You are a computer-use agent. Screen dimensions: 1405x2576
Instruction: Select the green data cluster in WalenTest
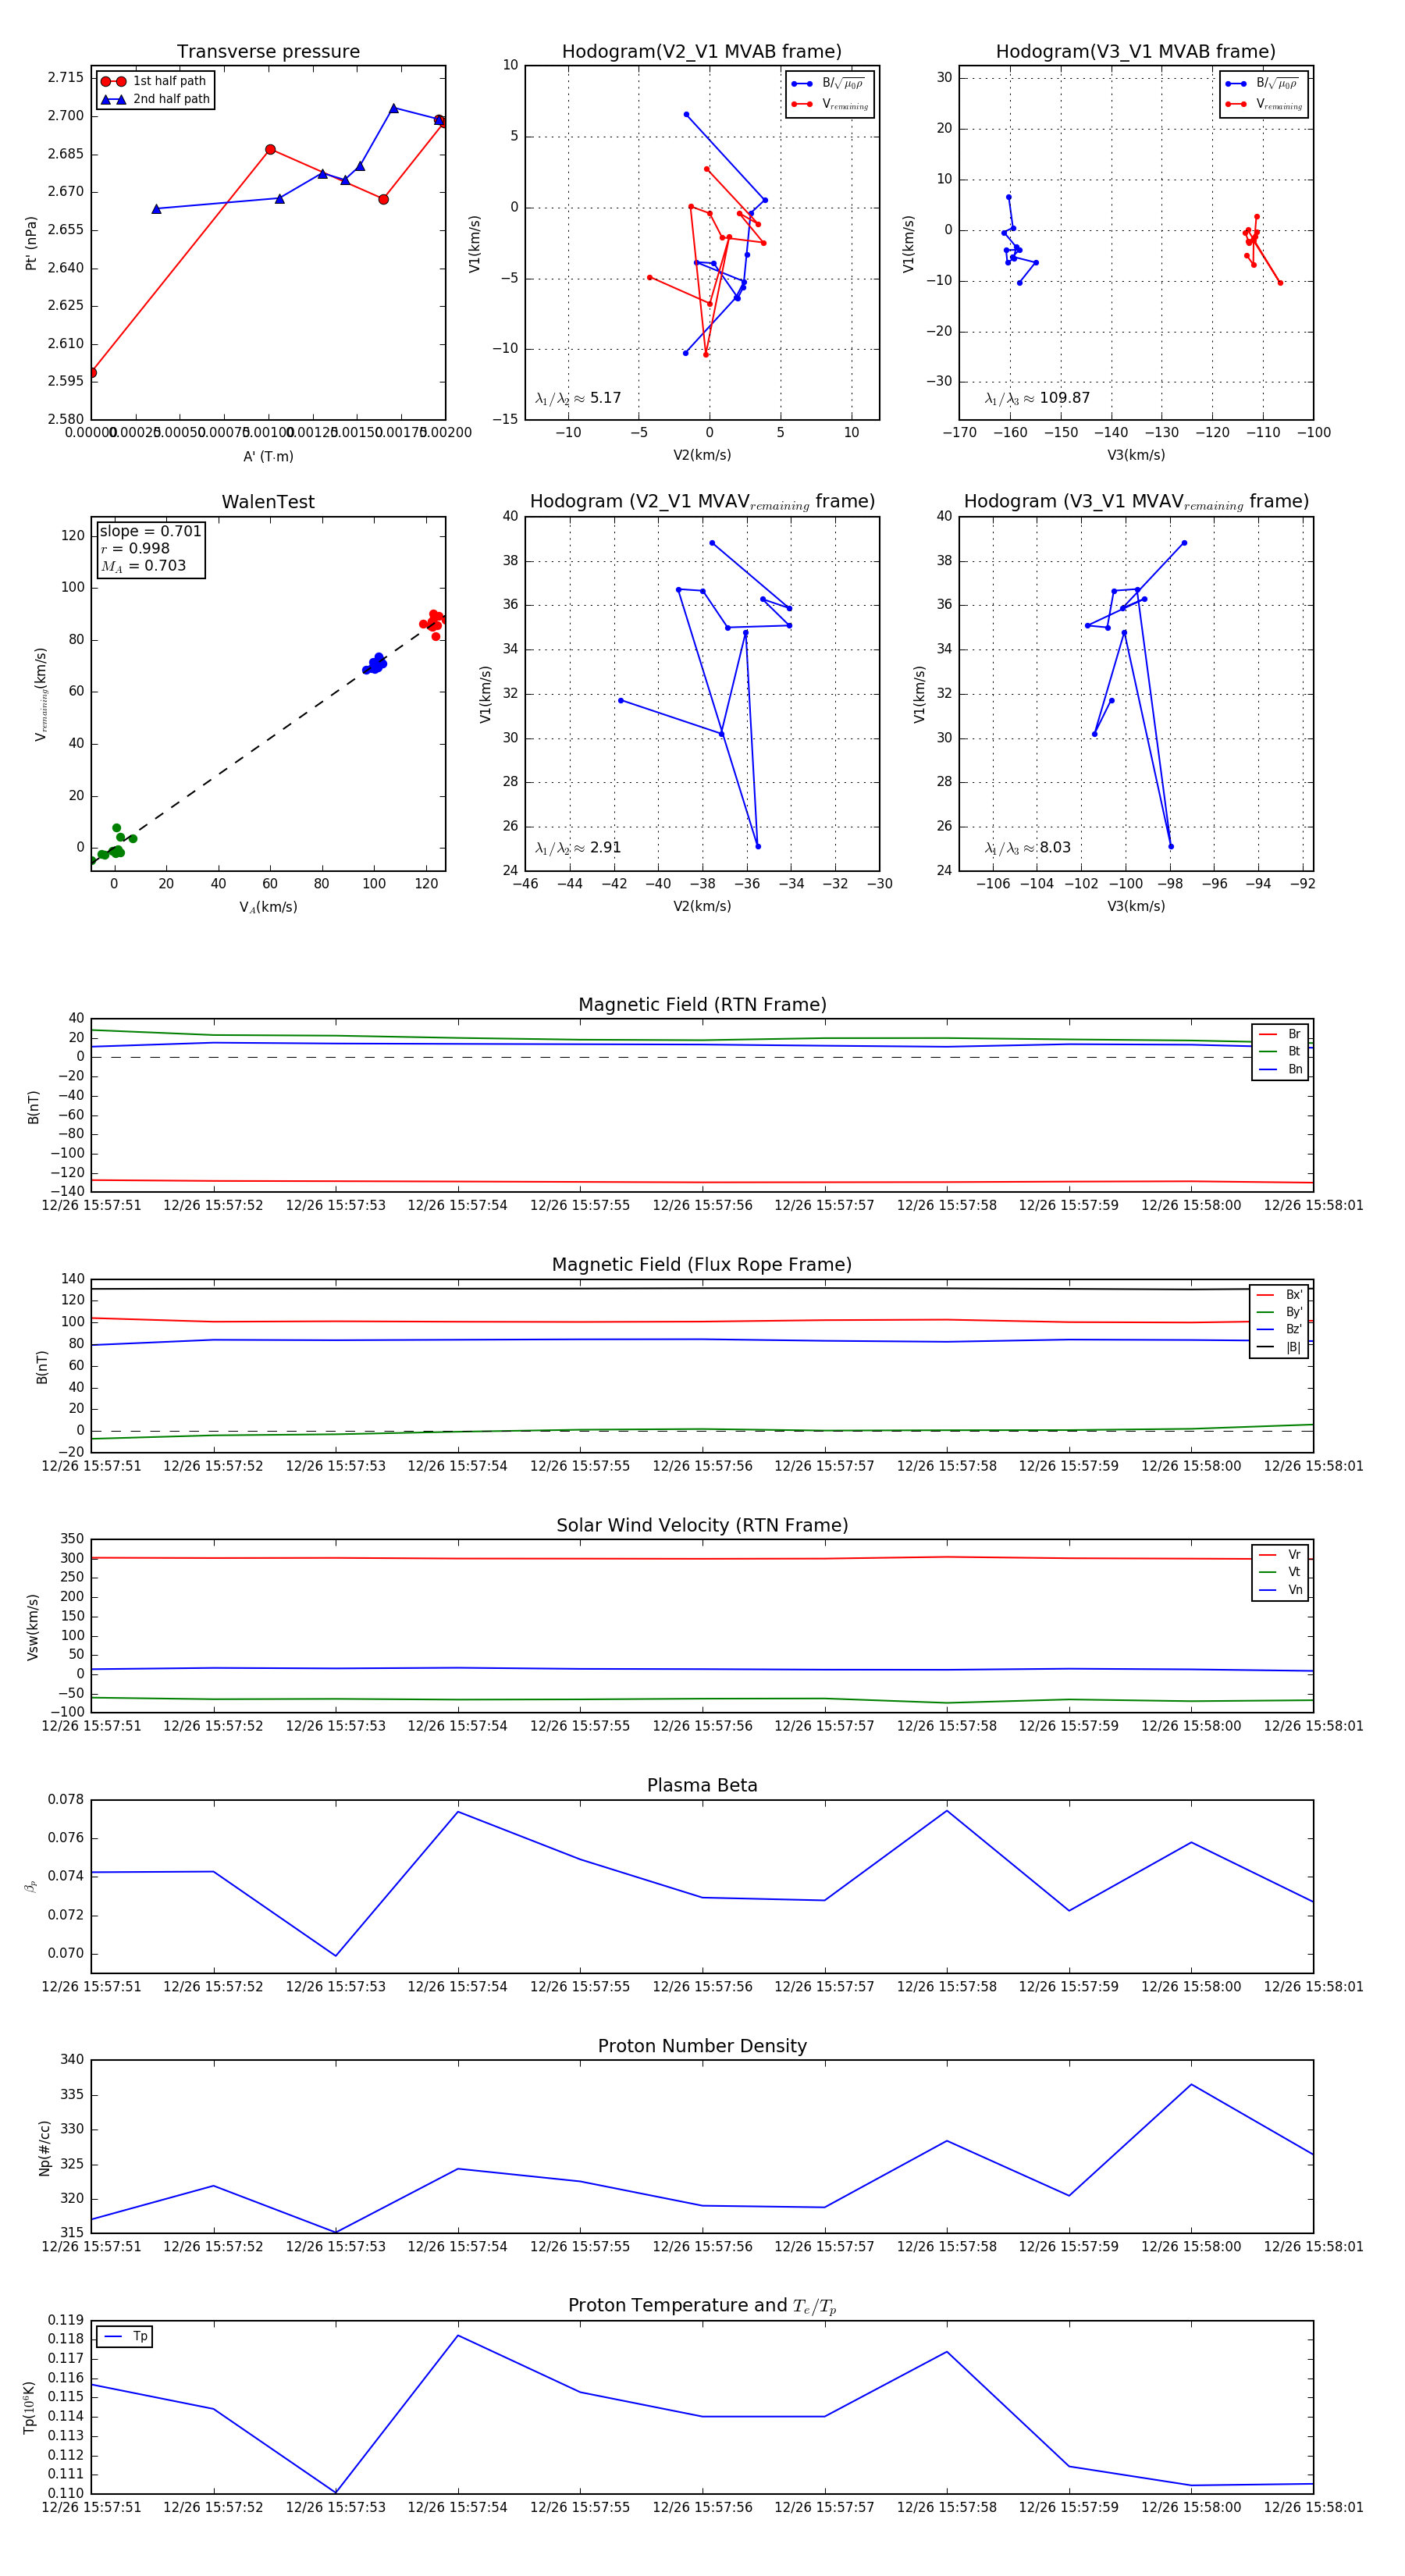click(113, 846)
